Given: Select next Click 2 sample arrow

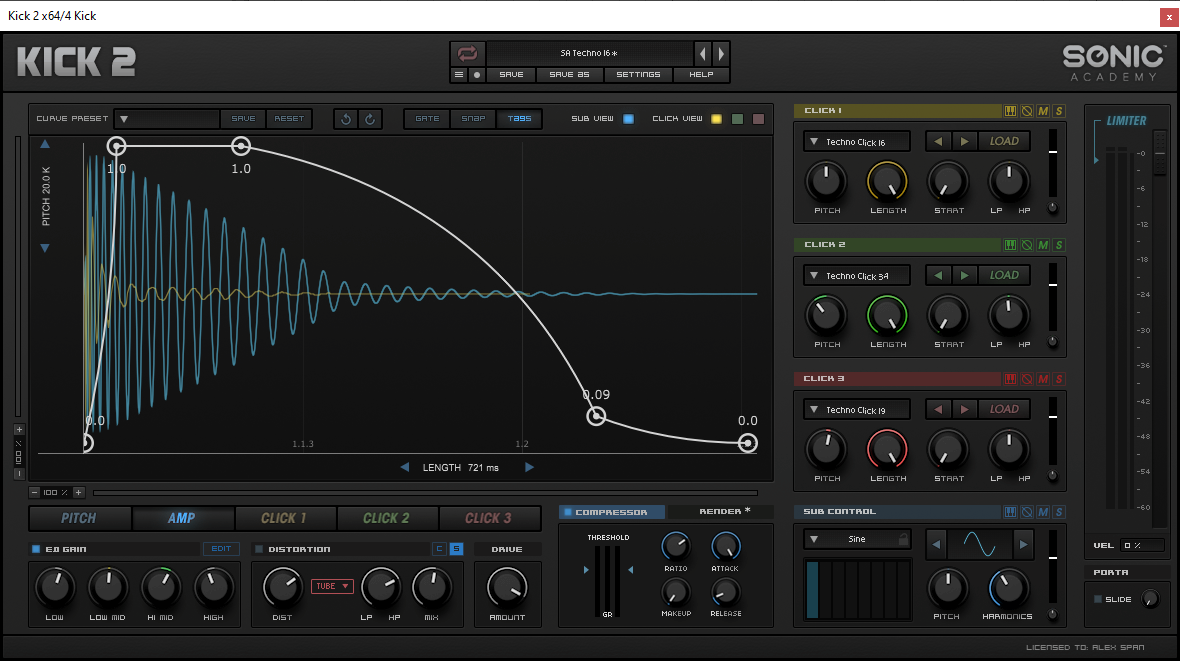Looking at the screenshot, I should point(964,276).
